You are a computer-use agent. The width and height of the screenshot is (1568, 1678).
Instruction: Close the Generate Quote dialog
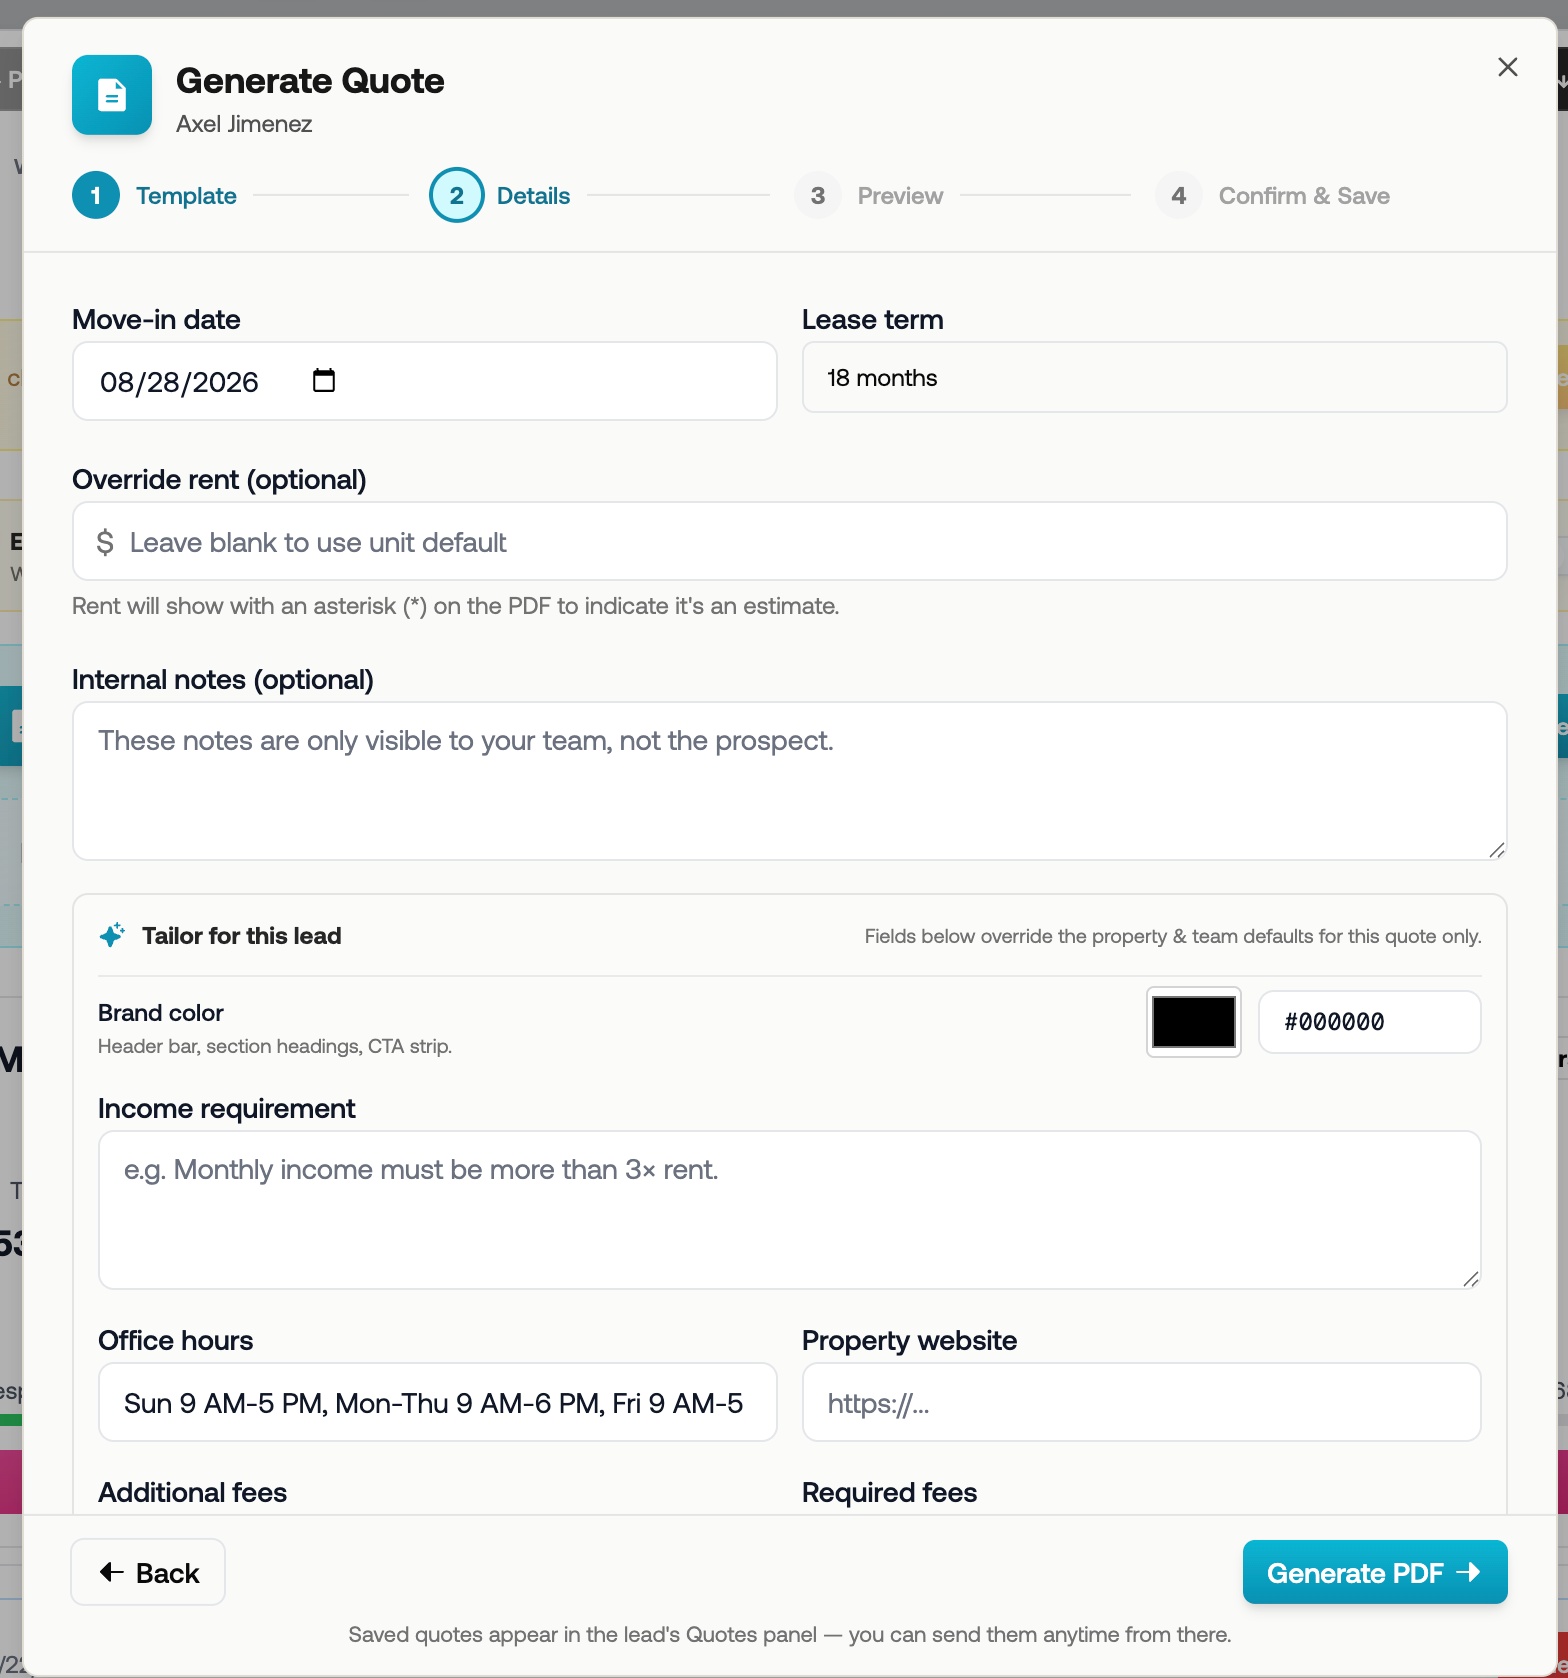[x=1507, y=67]
